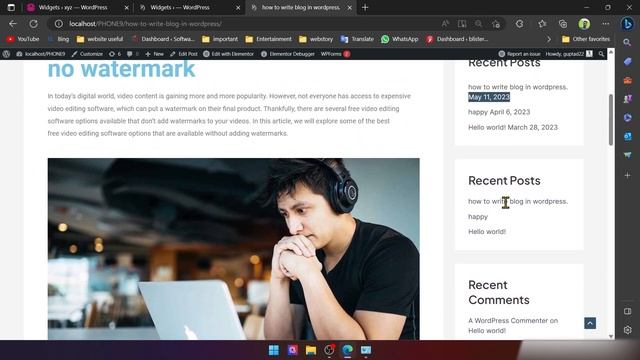Screen dimensions: 640x360
Task: Open updates counter in admin bar
Action: click(x=115, y=54)
